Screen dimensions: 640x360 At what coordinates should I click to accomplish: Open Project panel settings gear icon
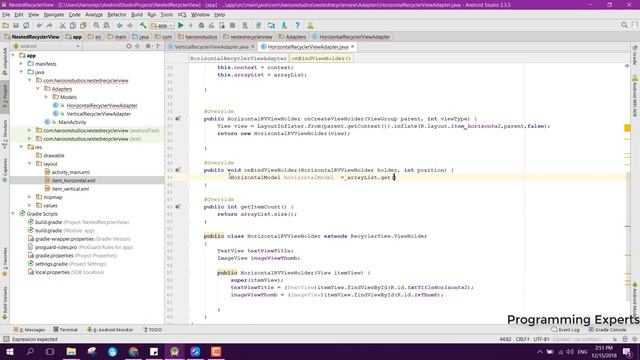tap(148, 46)
